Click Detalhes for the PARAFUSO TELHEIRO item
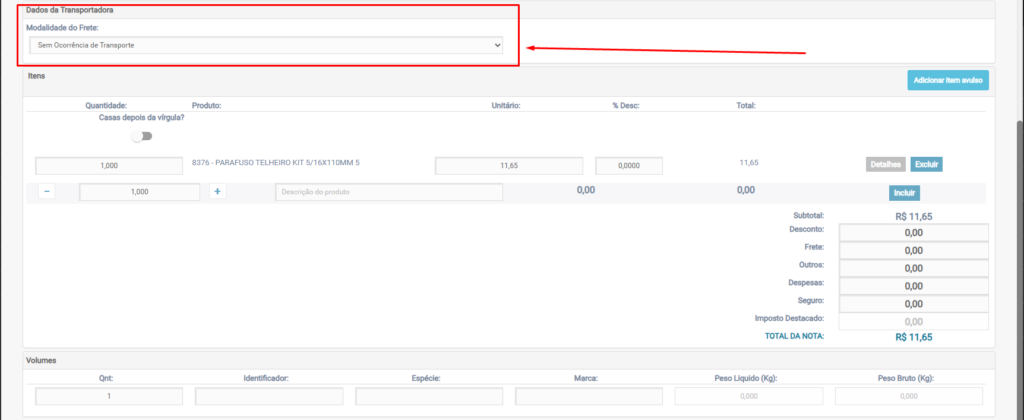 tap(885, 165)
